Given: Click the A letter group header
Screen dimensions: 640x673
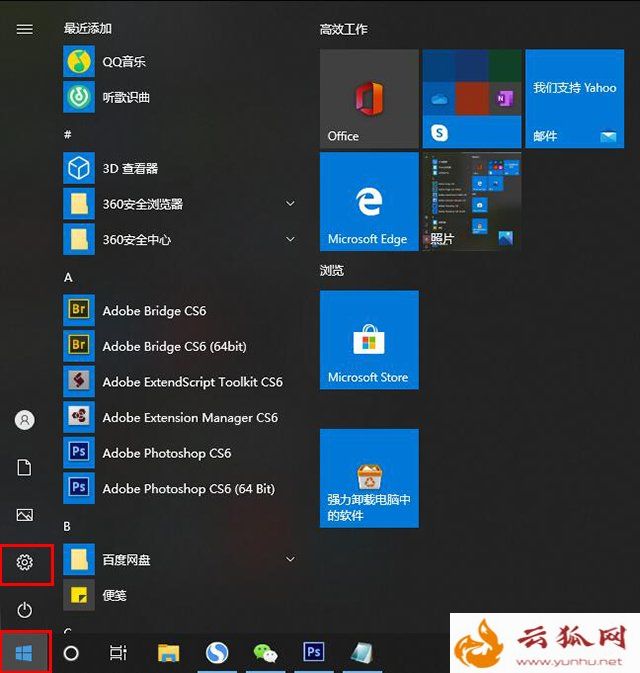Looking at the screenshot, I should click(x=68, y=277).
